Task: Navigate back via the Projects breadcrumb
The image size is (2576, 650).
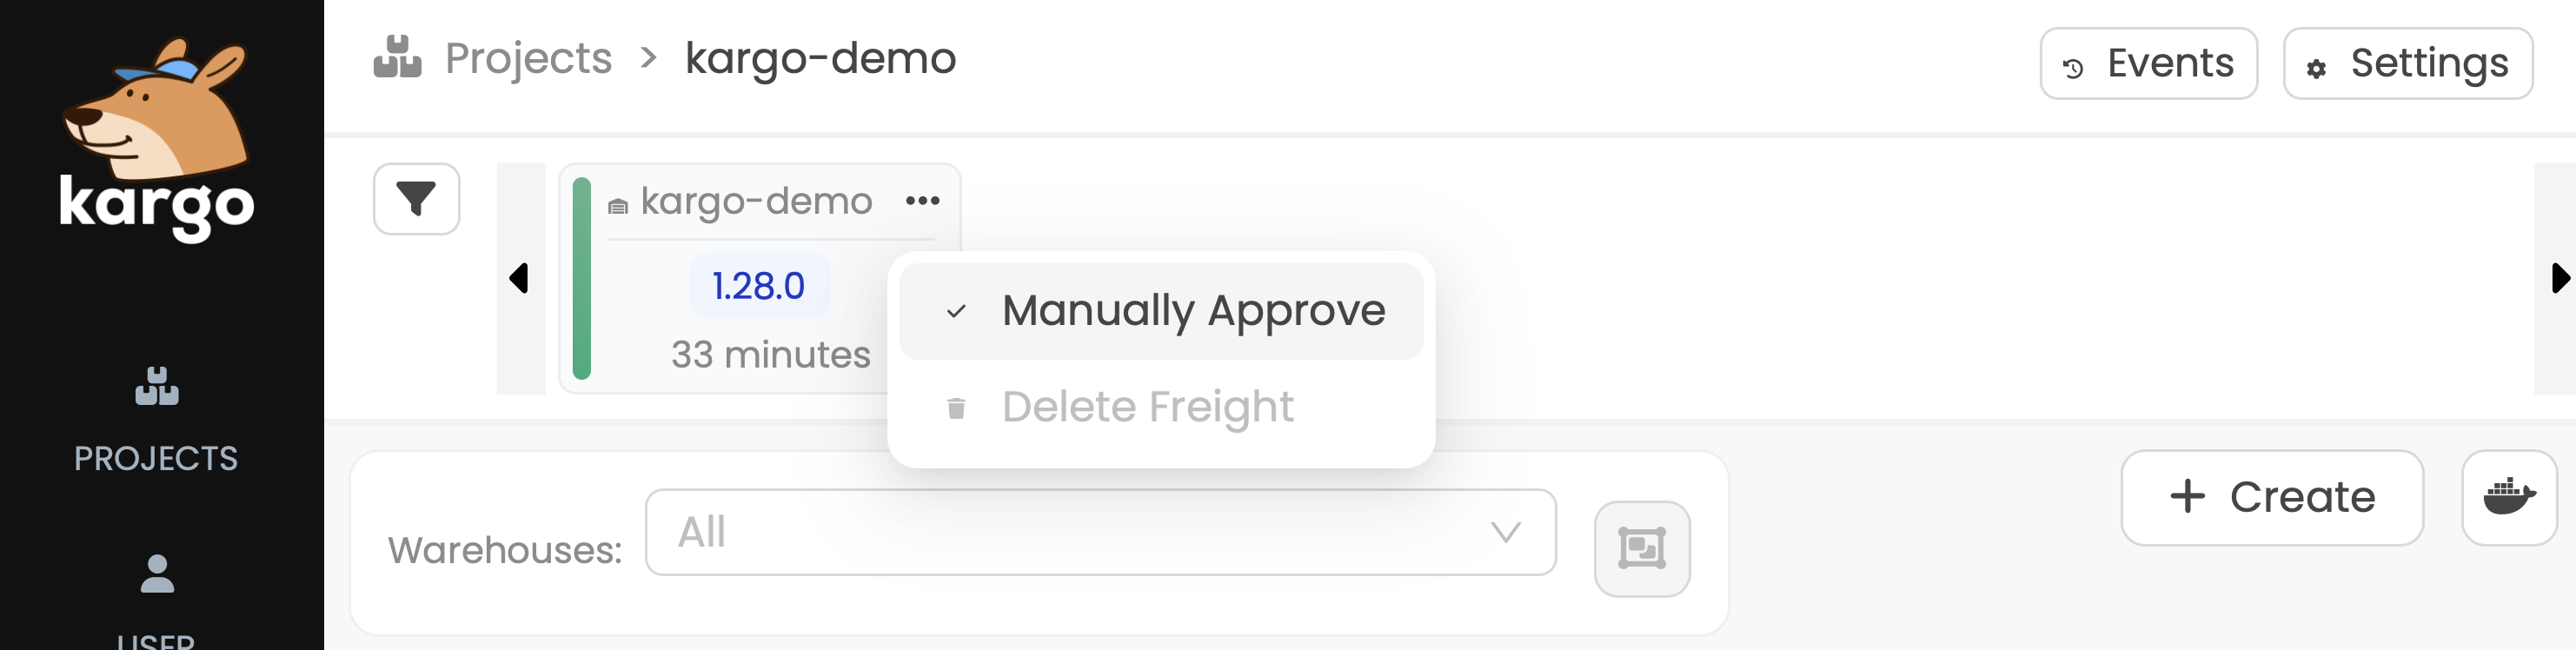Action: 529,58
